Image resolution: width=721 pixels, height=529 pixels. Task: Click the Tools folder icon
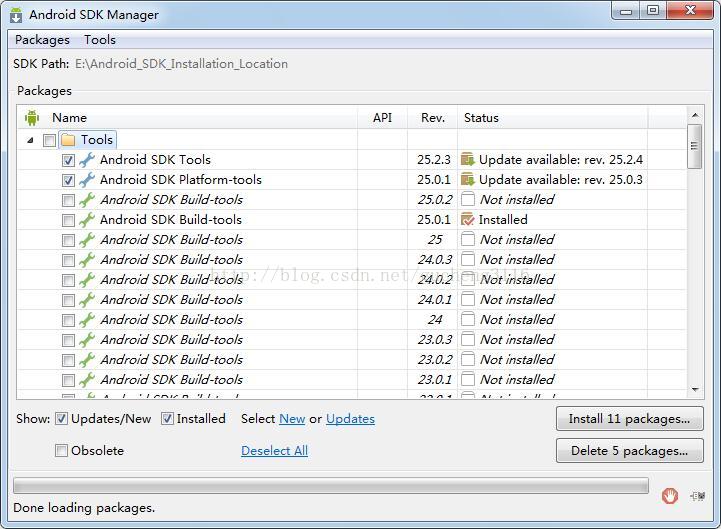[68, 139]
